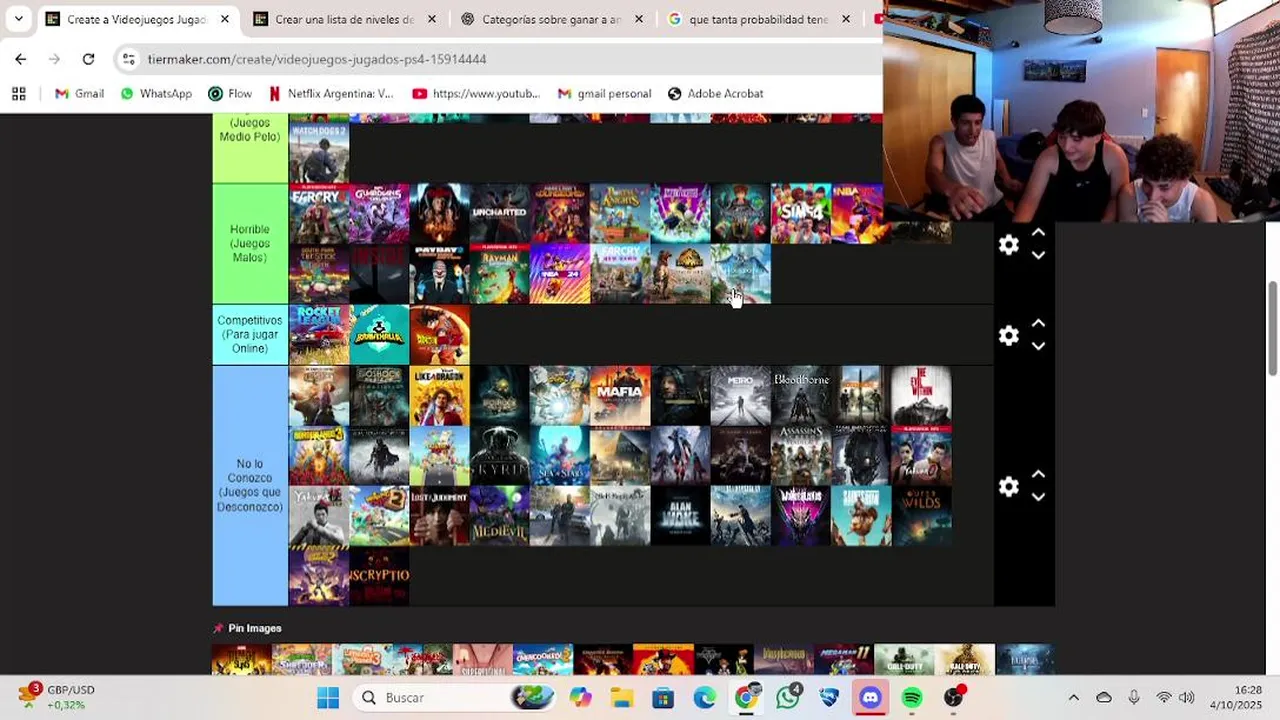Switch to Create a Videojuegos Jugados tab
Viewport: 1280px width, 720px height.
(x=136, y=19)
